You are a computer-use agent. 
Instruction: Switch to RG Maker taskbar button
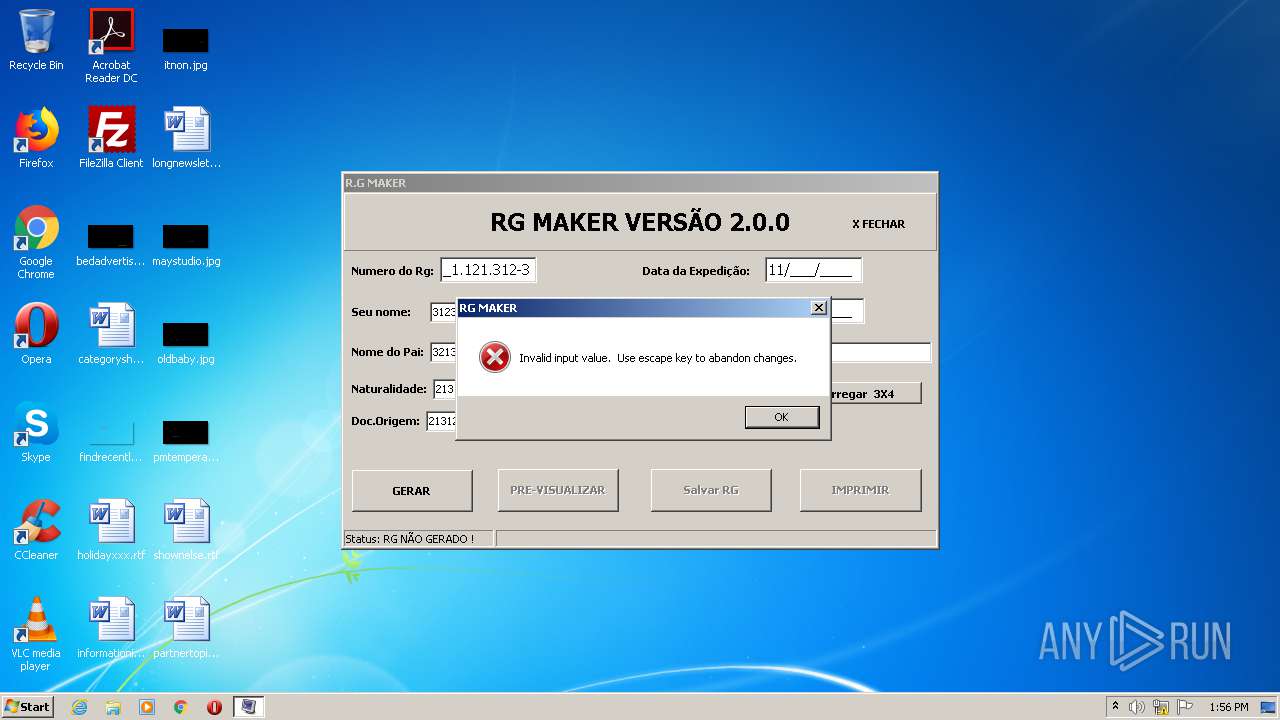pyautogui.click(x=249, y=707)
